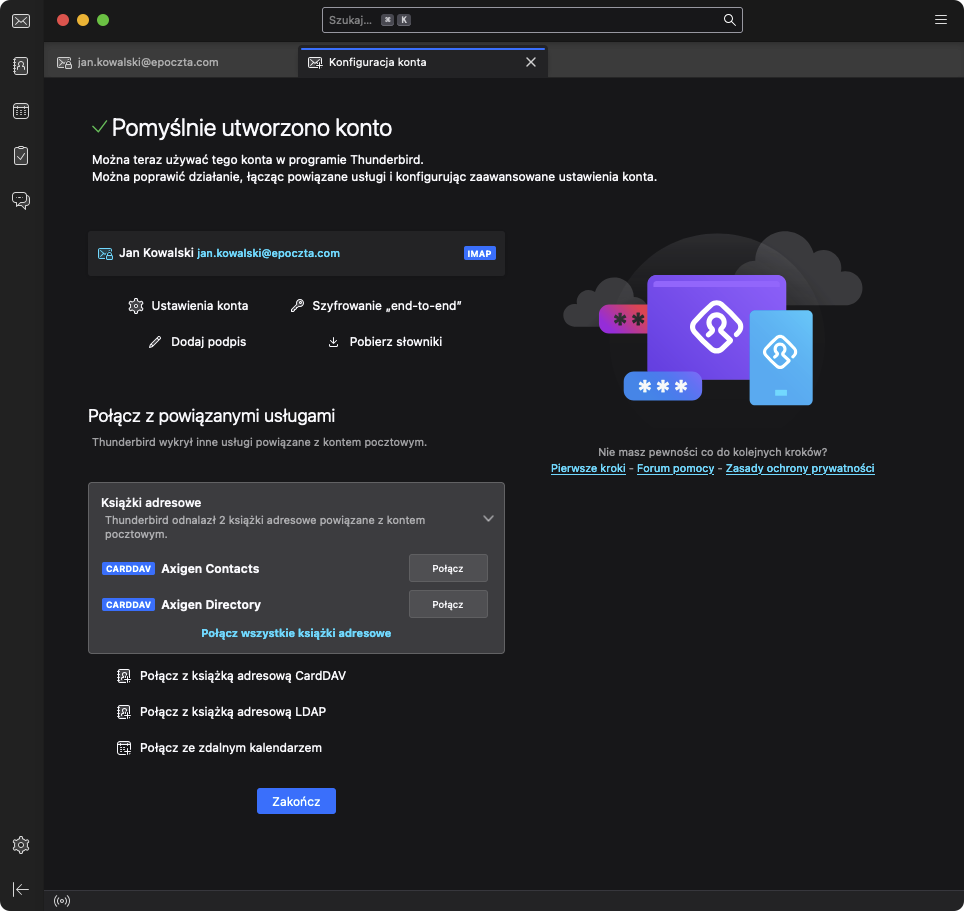
Task: Open the Address Book sidebar icon
Action: [20, 66]
